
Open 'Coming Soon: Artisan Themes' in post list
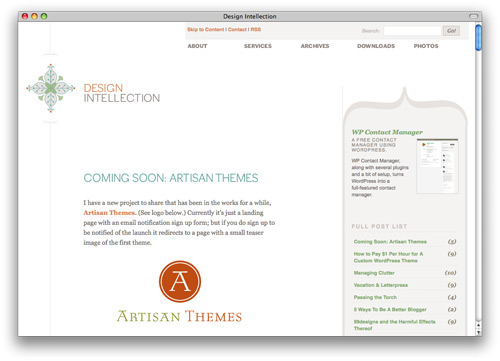(x=390, y=242)
